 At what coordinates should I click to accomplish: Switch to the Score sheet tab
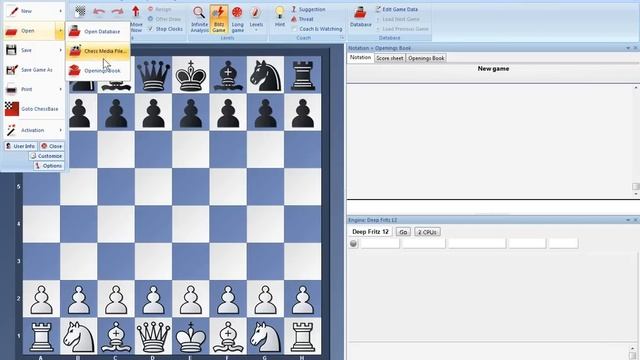tap(389, 58)
